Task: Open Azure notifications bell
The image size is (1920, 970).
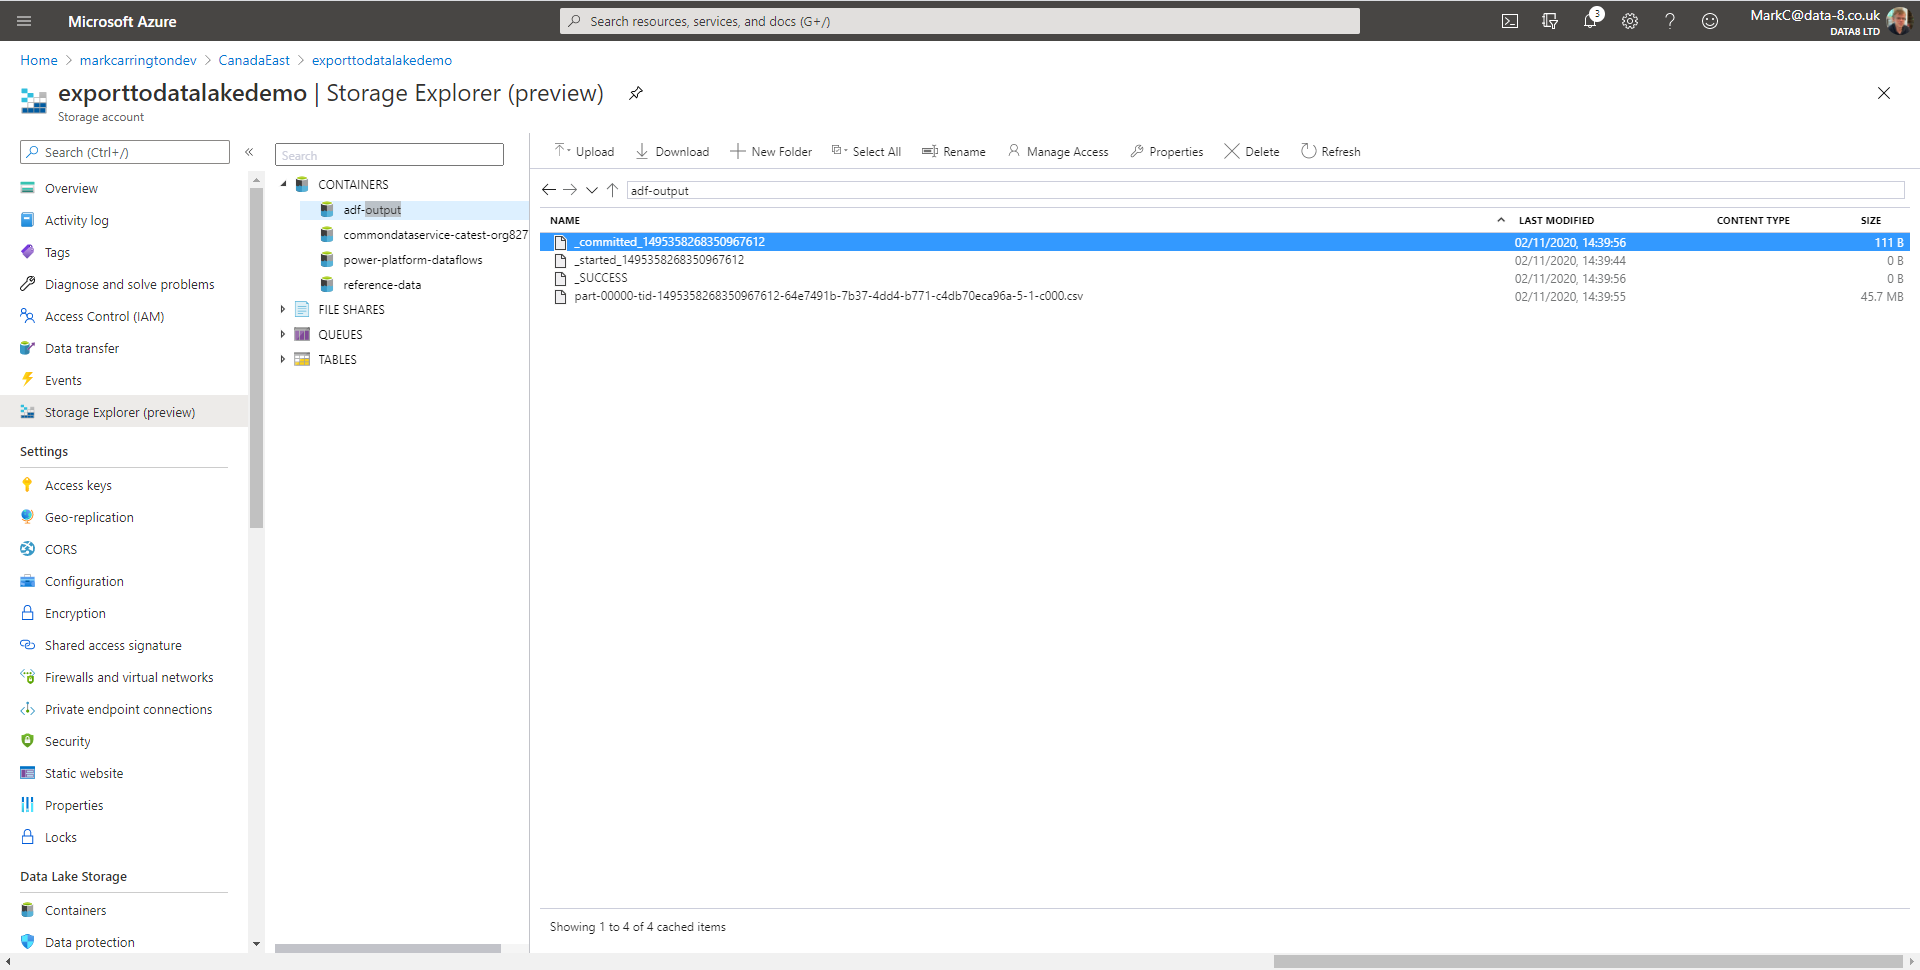Action: tap(1590, 20)
